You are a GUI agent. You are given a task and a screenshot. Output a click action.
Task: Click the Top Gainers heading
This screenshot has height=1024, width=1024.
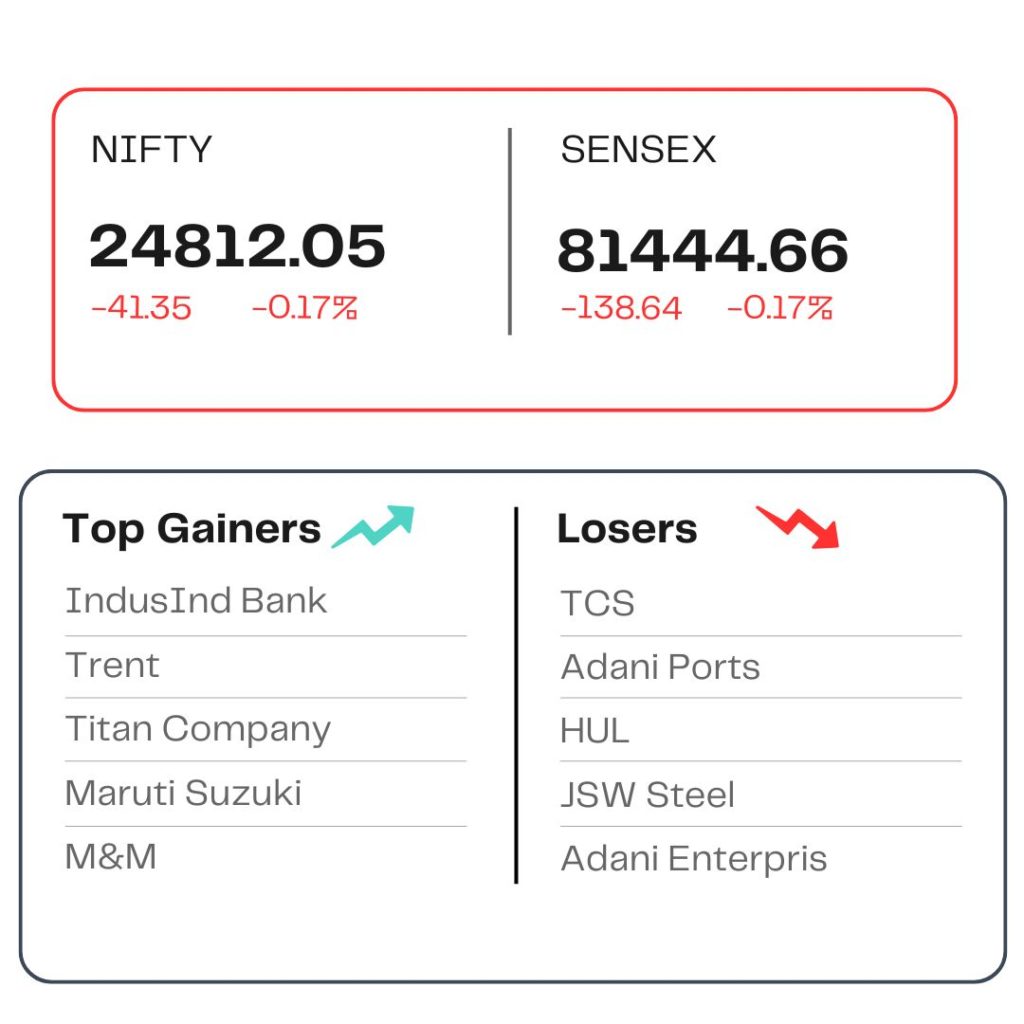tap(192, 529)
